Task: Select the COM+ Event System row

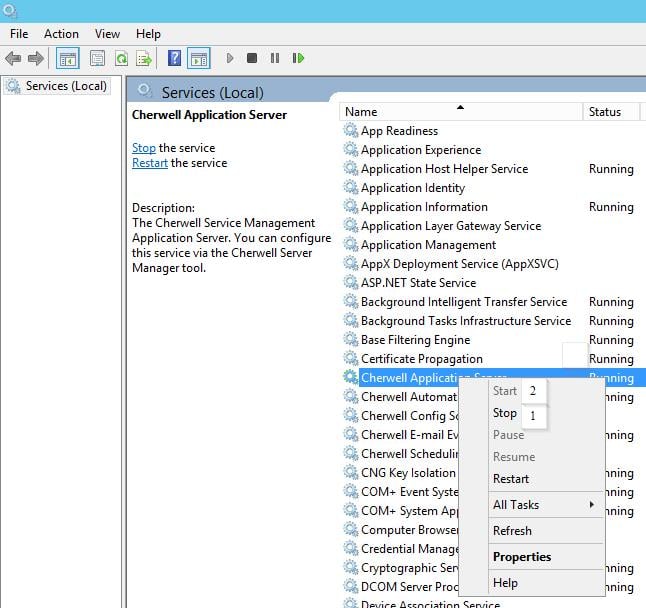Action: tap(400, 491)
